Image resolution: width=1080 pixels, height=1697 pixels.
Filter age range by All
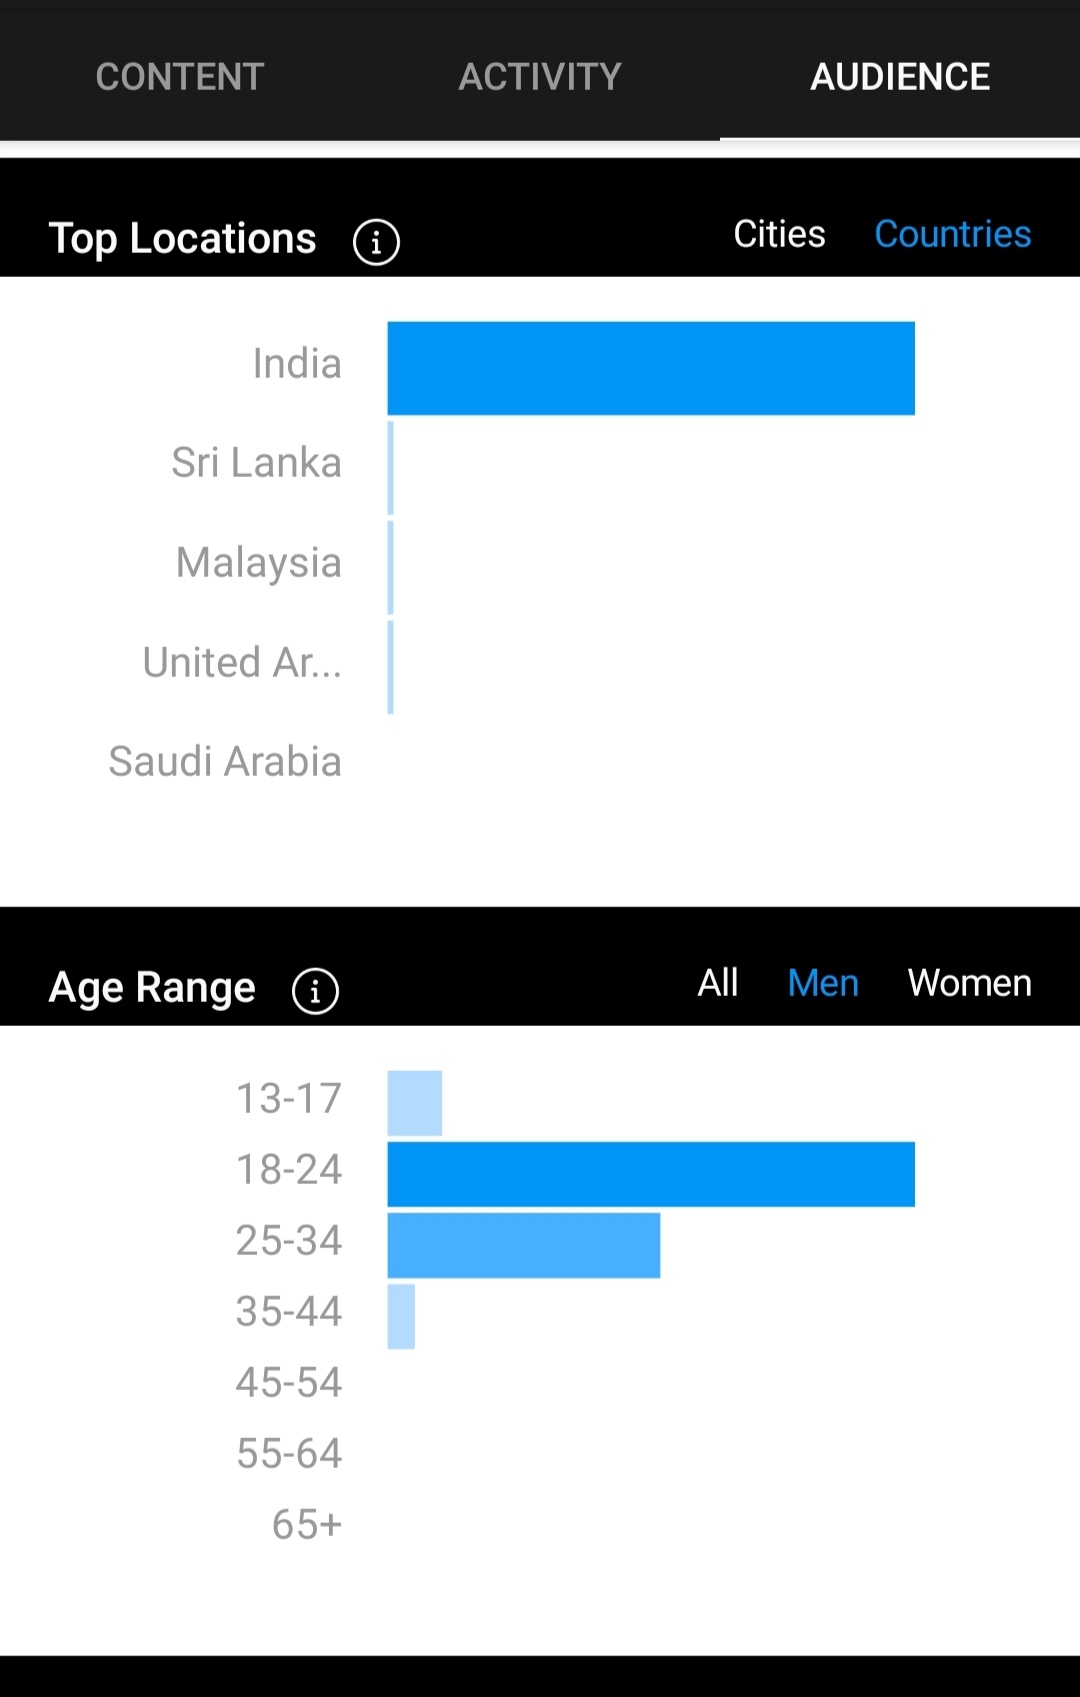(x=718, y=983)
